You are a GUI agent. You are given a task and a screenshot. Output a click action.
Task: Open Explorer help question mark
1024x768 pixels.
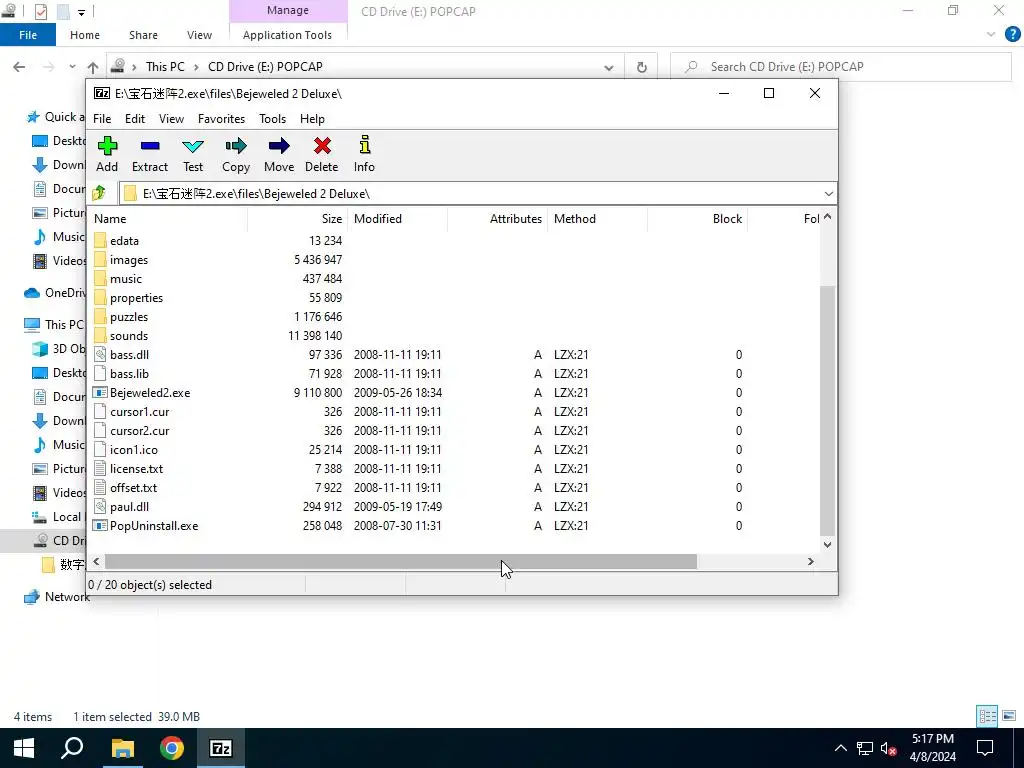tap(1012, 35)
